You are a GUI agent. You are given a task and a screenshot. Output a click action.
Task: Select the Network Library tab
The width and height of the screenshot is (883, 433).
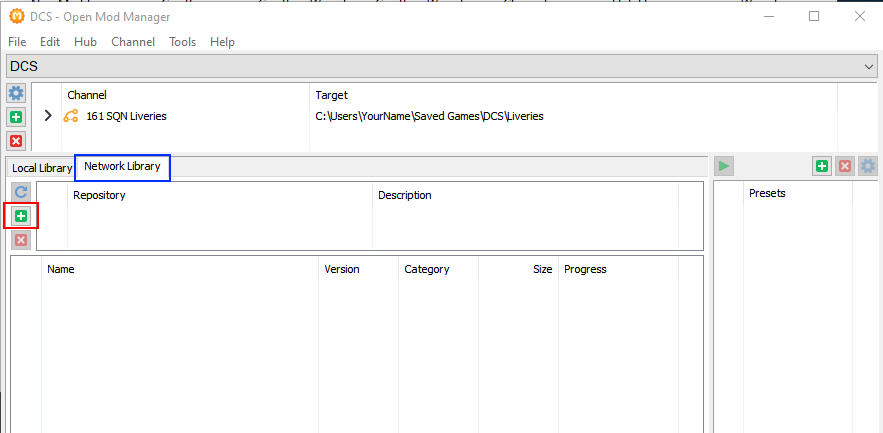(122, 167)
